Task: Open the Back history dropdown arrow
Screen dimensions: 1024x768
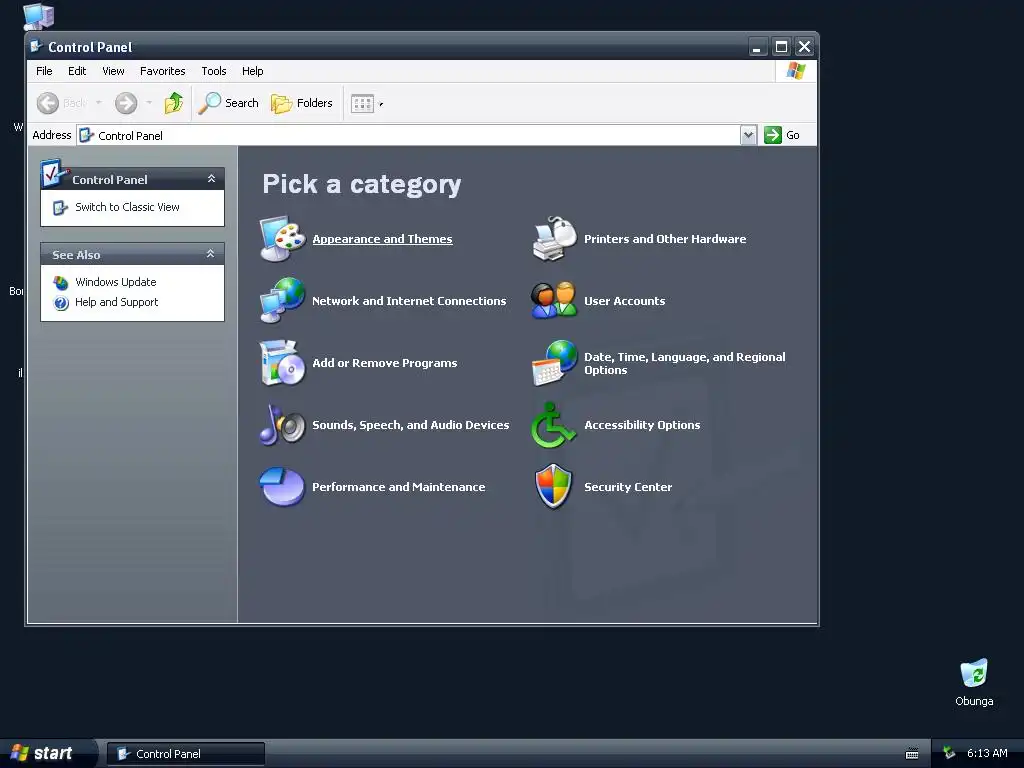Action: pos(99,103)
